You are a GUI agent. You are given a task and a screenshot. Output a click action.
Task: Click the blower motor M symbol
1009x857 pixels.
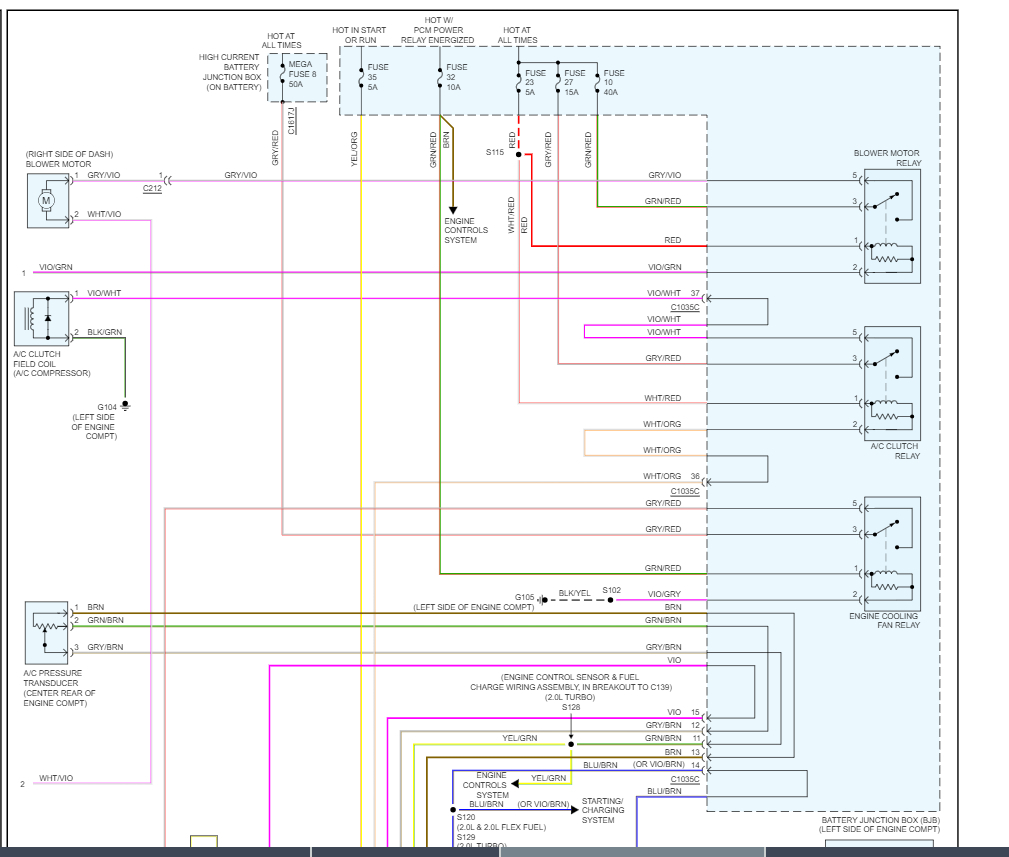click(x=48, y=200)
